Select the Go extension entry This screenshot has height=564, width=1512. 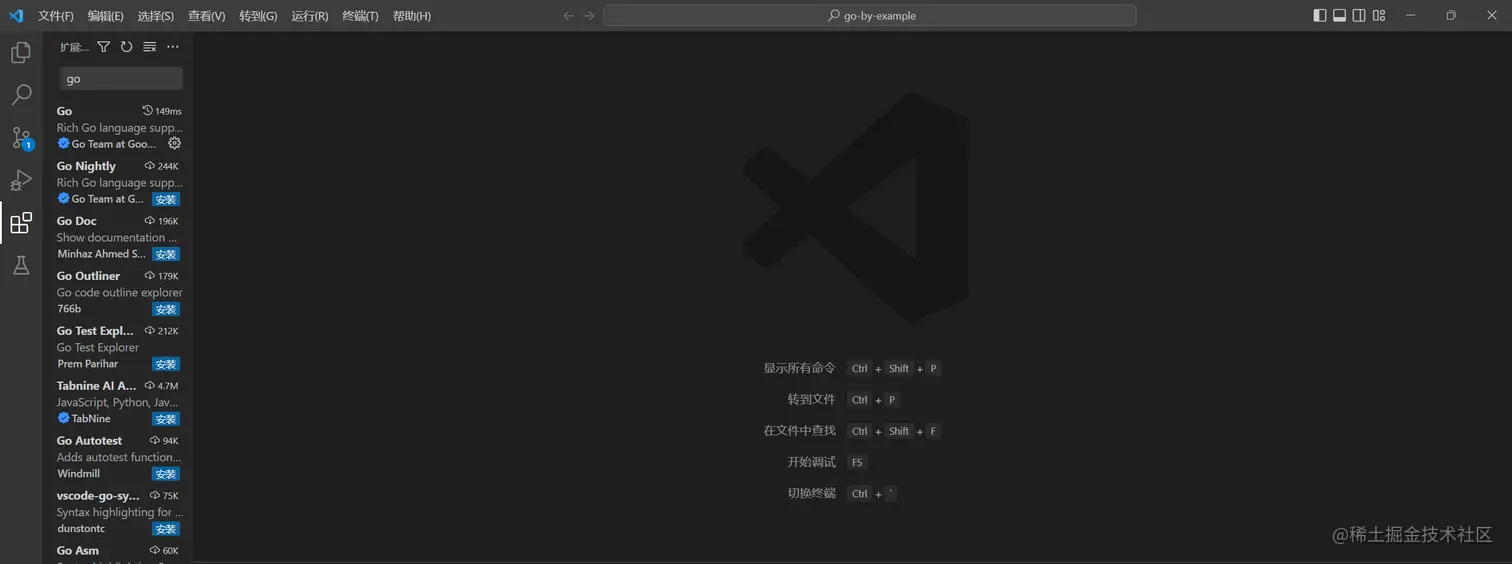pos(118,127)
